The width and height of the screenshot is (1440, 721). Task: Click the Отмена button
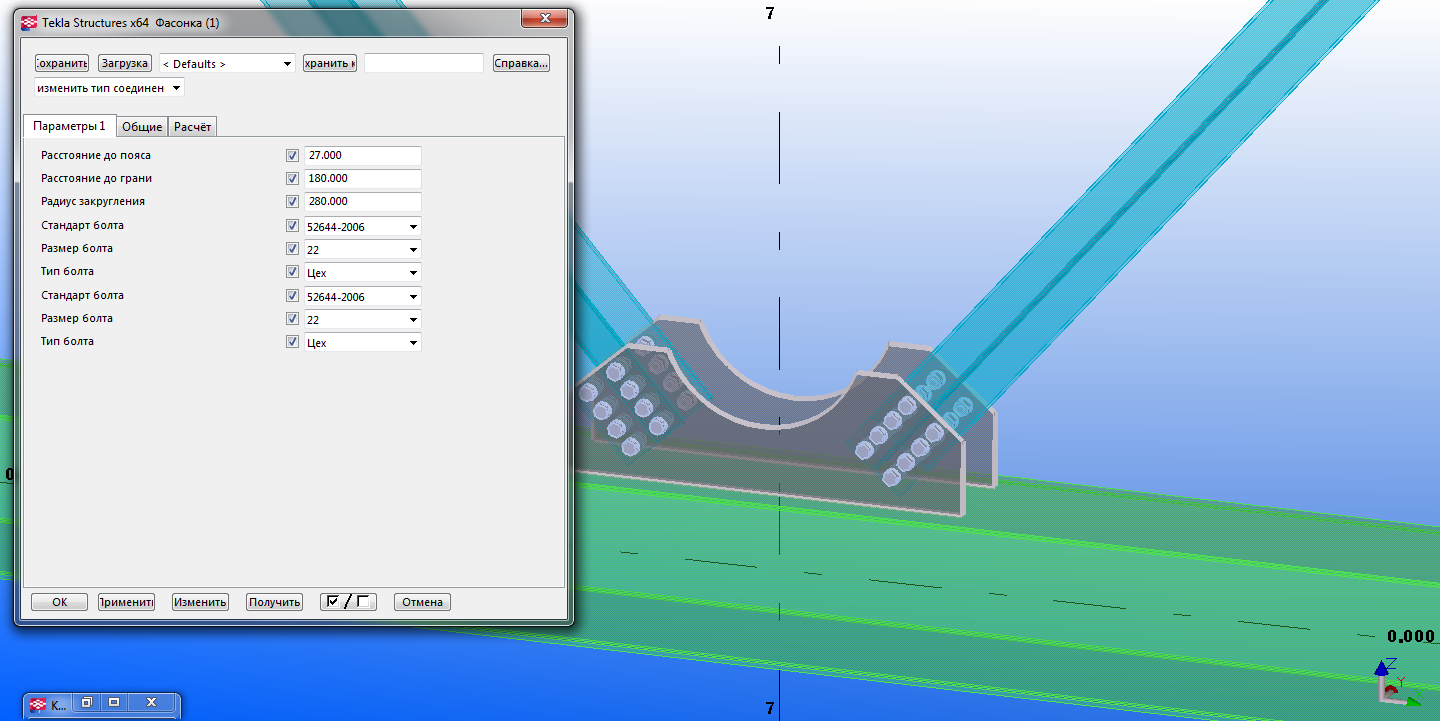pyautogui.click(x=422, y=602)
